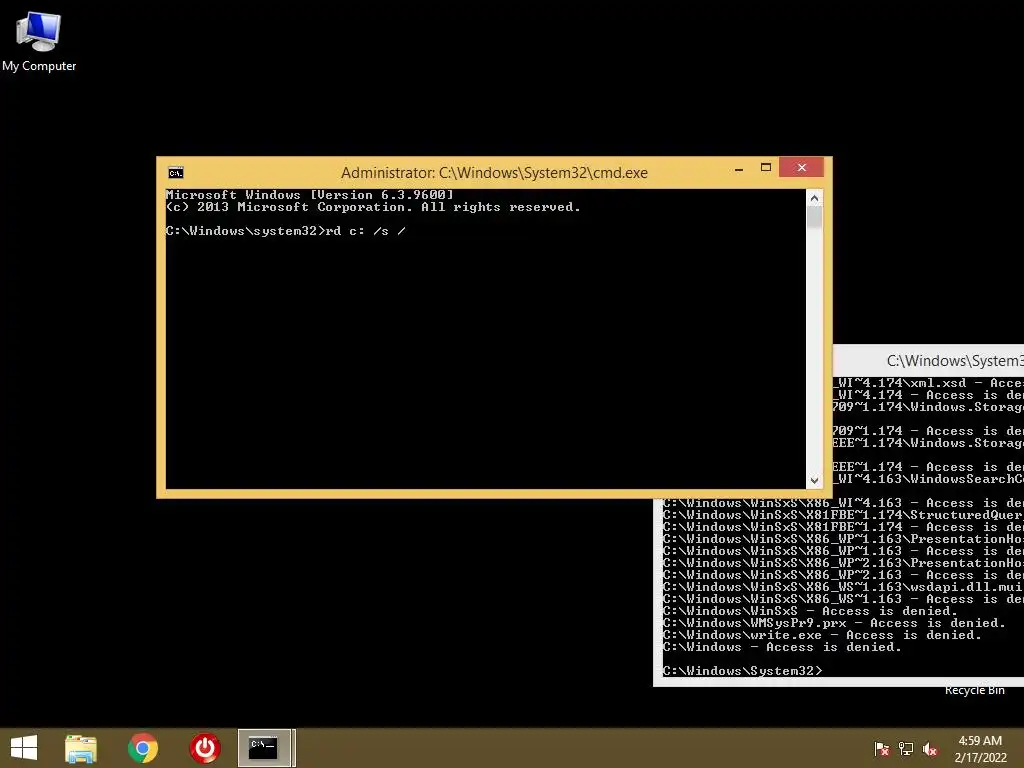Click 'C:\Windows - Access is denied.' line
Viewport: 1024px width, 768px height.
(782, 647)
